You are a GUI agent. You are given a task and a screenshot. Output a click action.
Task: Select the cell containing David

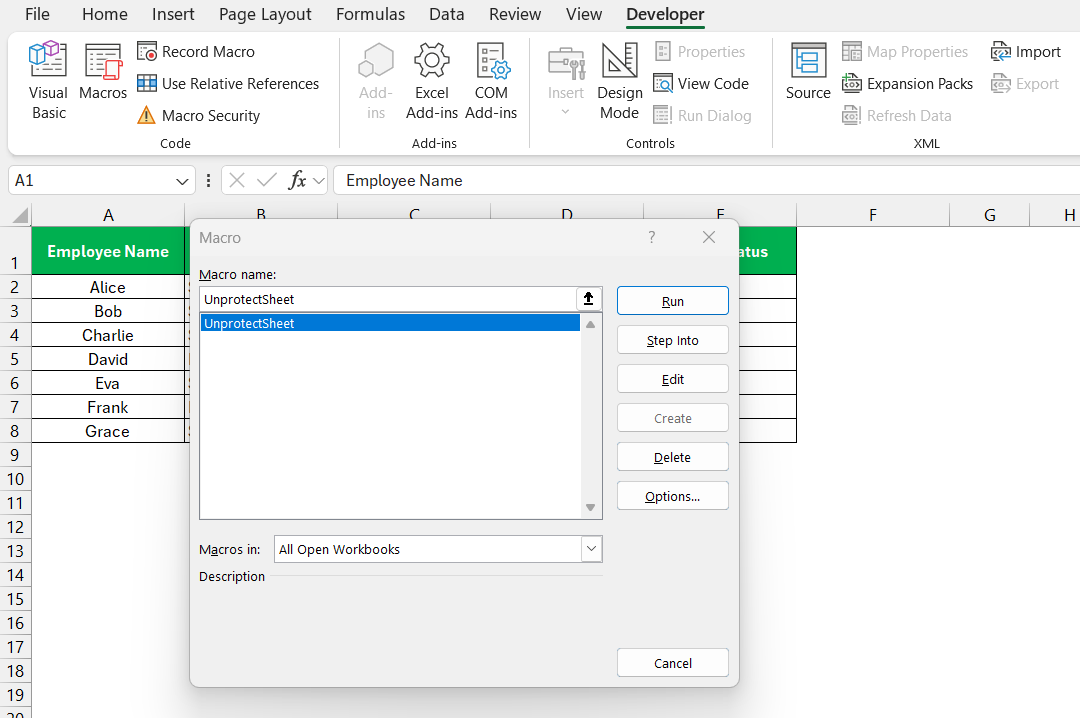pos(108,360)
